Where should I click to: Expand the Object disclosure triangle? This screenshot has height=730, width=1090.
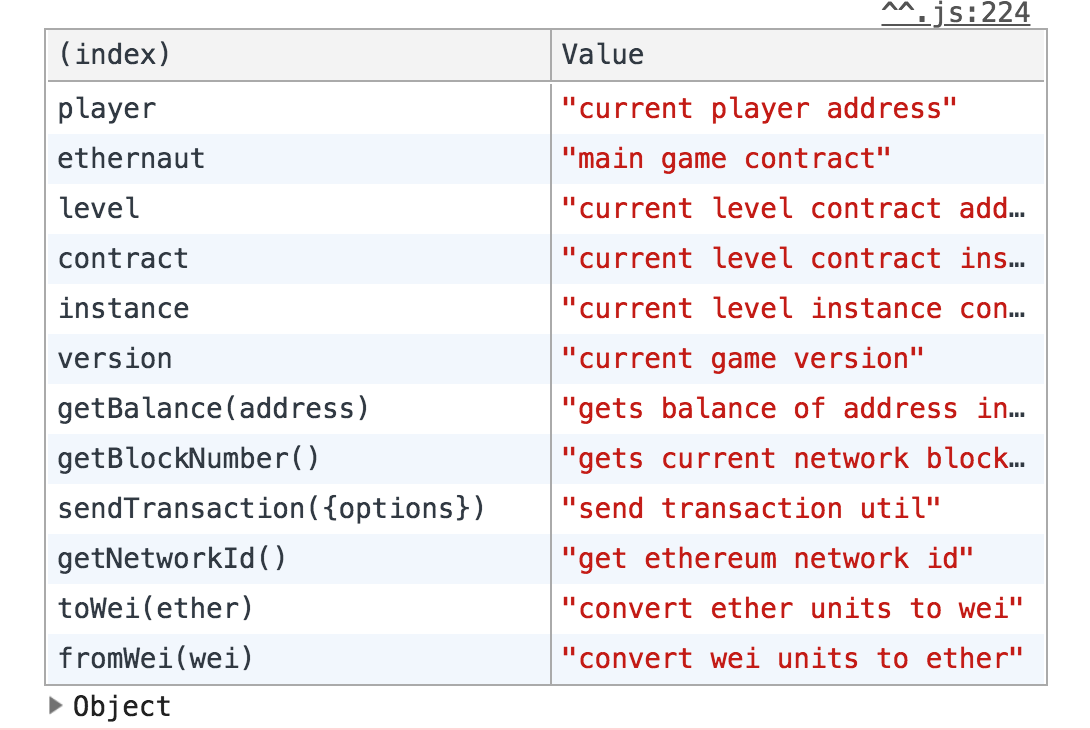point(56,706)
